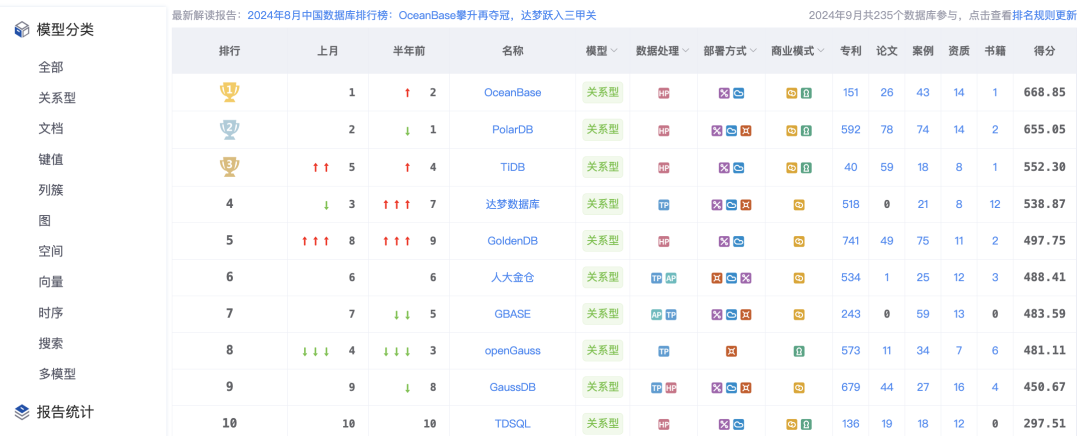Viewport: 1080px width, 436px height.
Task: Select 文档 category in sidebar
Action: tap(51, 128)
